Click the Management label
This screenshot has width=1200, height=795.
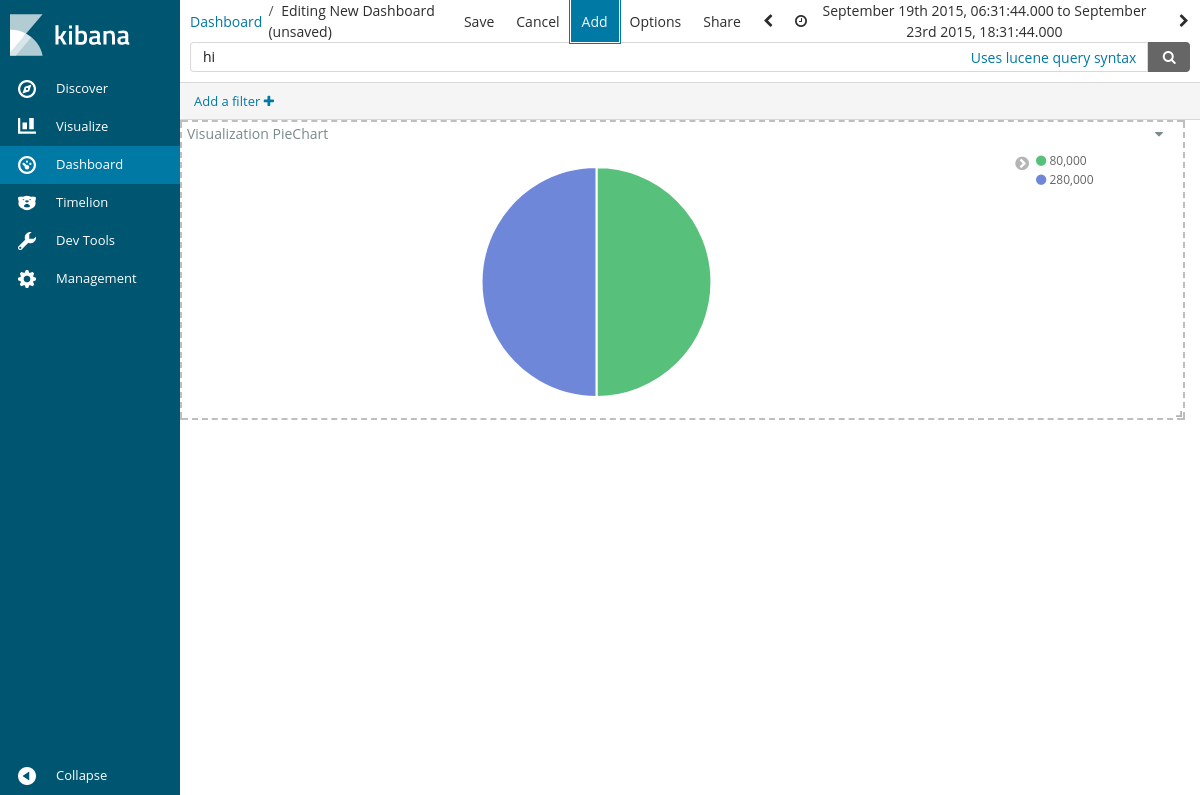click(x=96, y=279)
